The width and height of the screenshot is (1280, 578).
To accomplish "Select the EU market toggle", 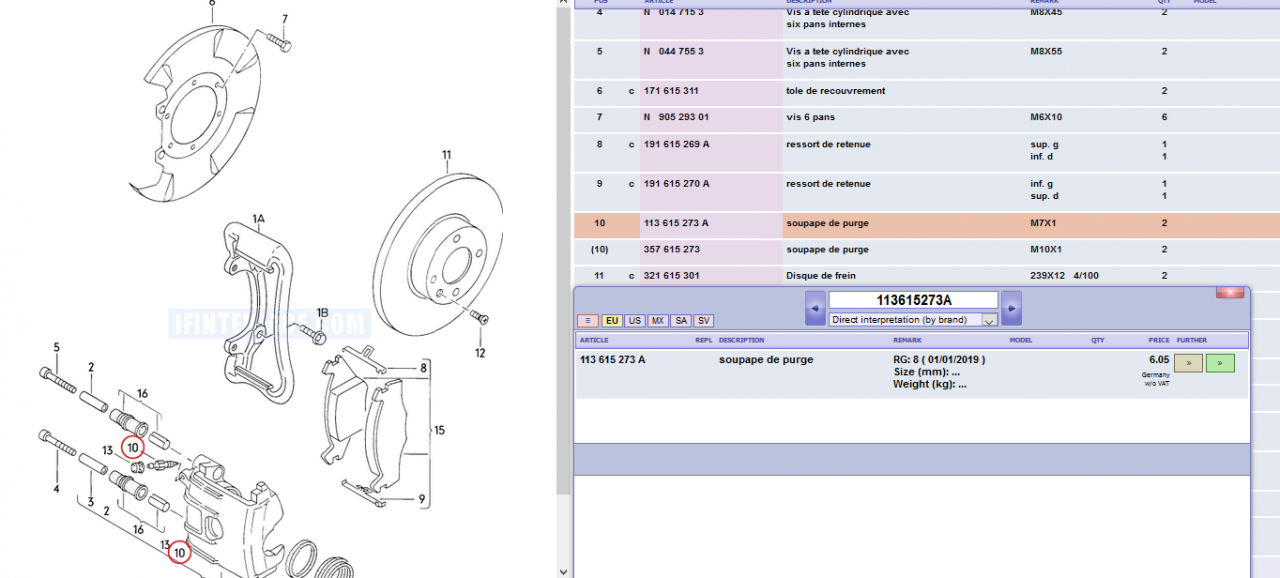I will (x=611, y=321).
